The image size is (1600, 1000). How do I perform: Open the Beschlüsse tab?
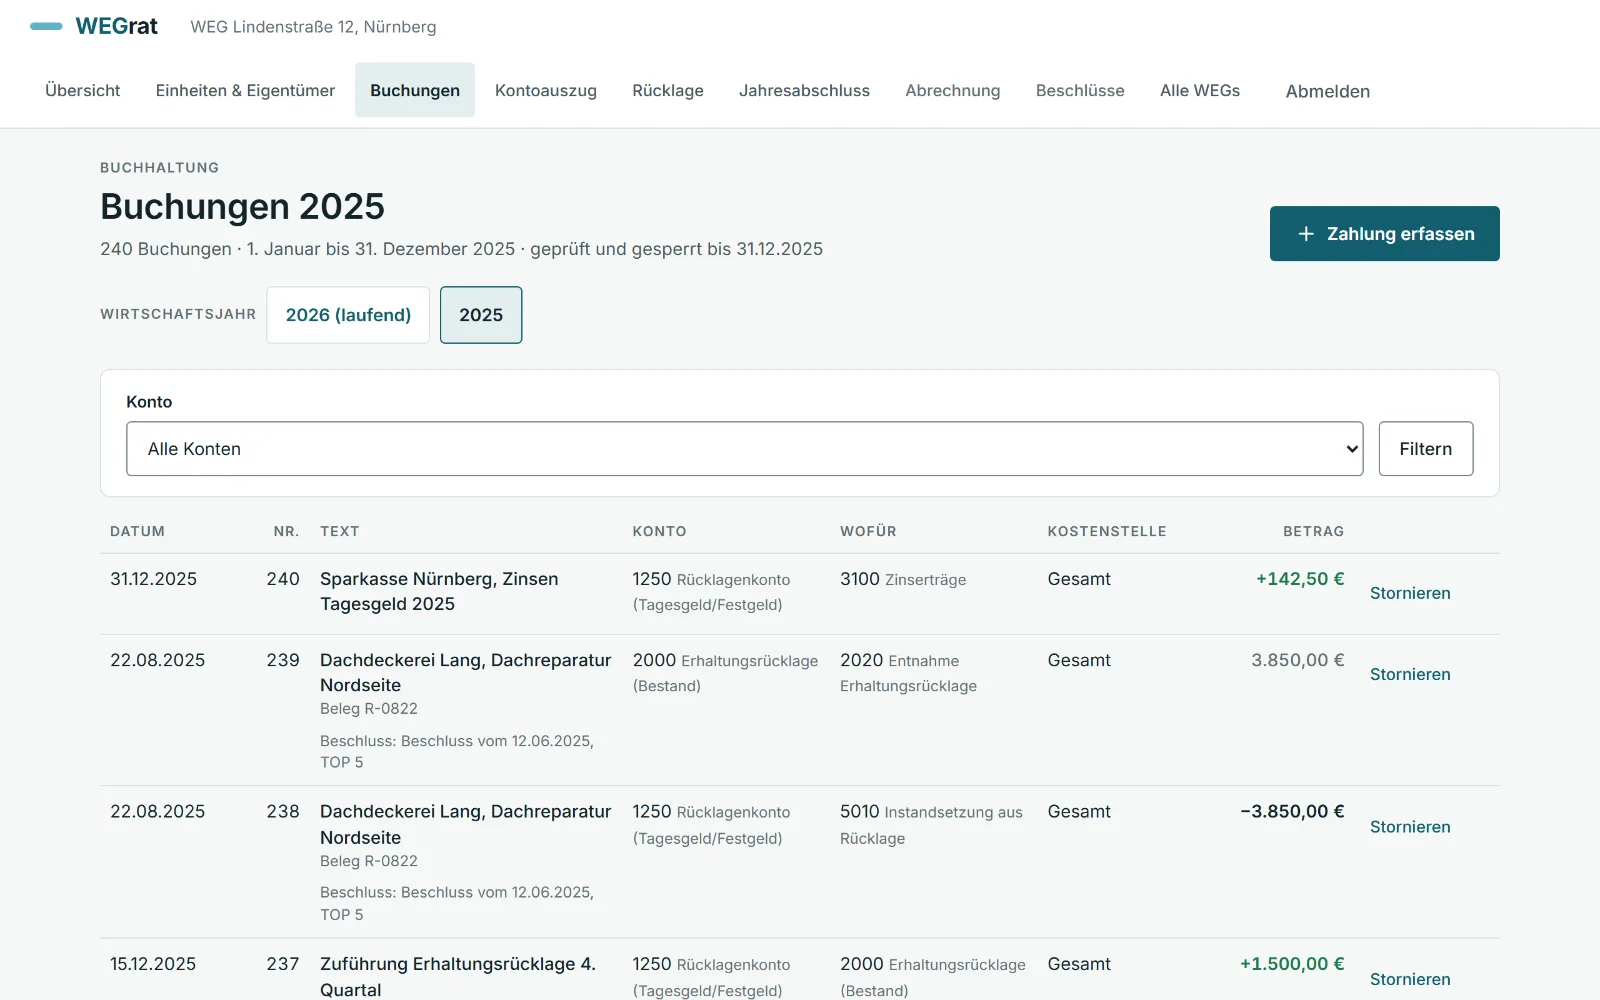pyautogui.click(x=1080, y=90)
